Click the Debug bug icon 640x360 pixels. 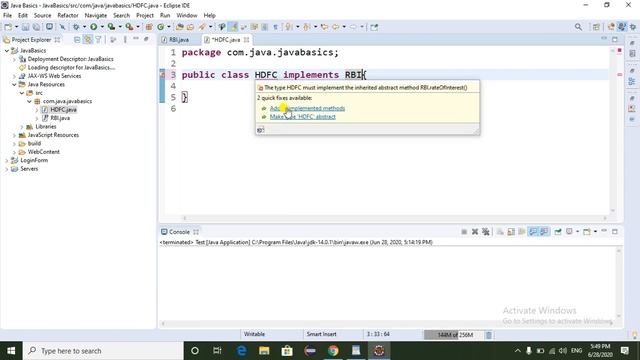tap(76, 27)
